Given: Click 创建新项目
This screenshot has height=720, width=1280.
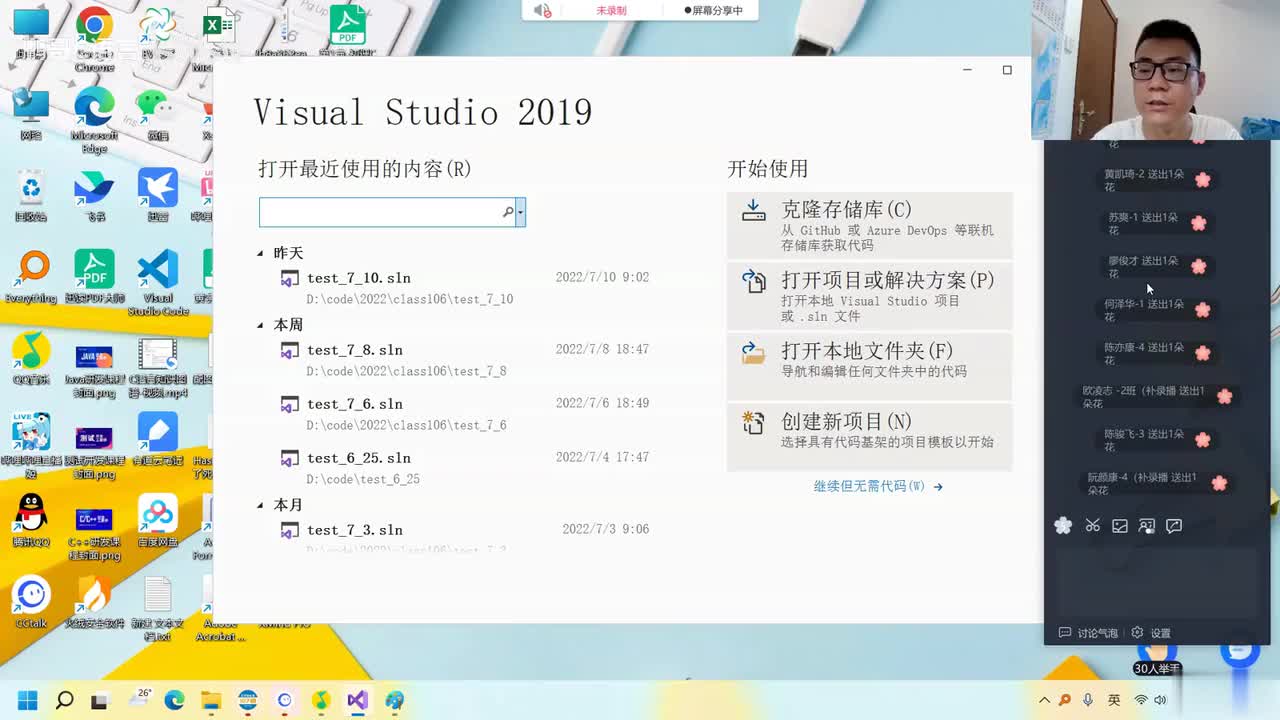Looking at the screenshot, I should (869, 436).
